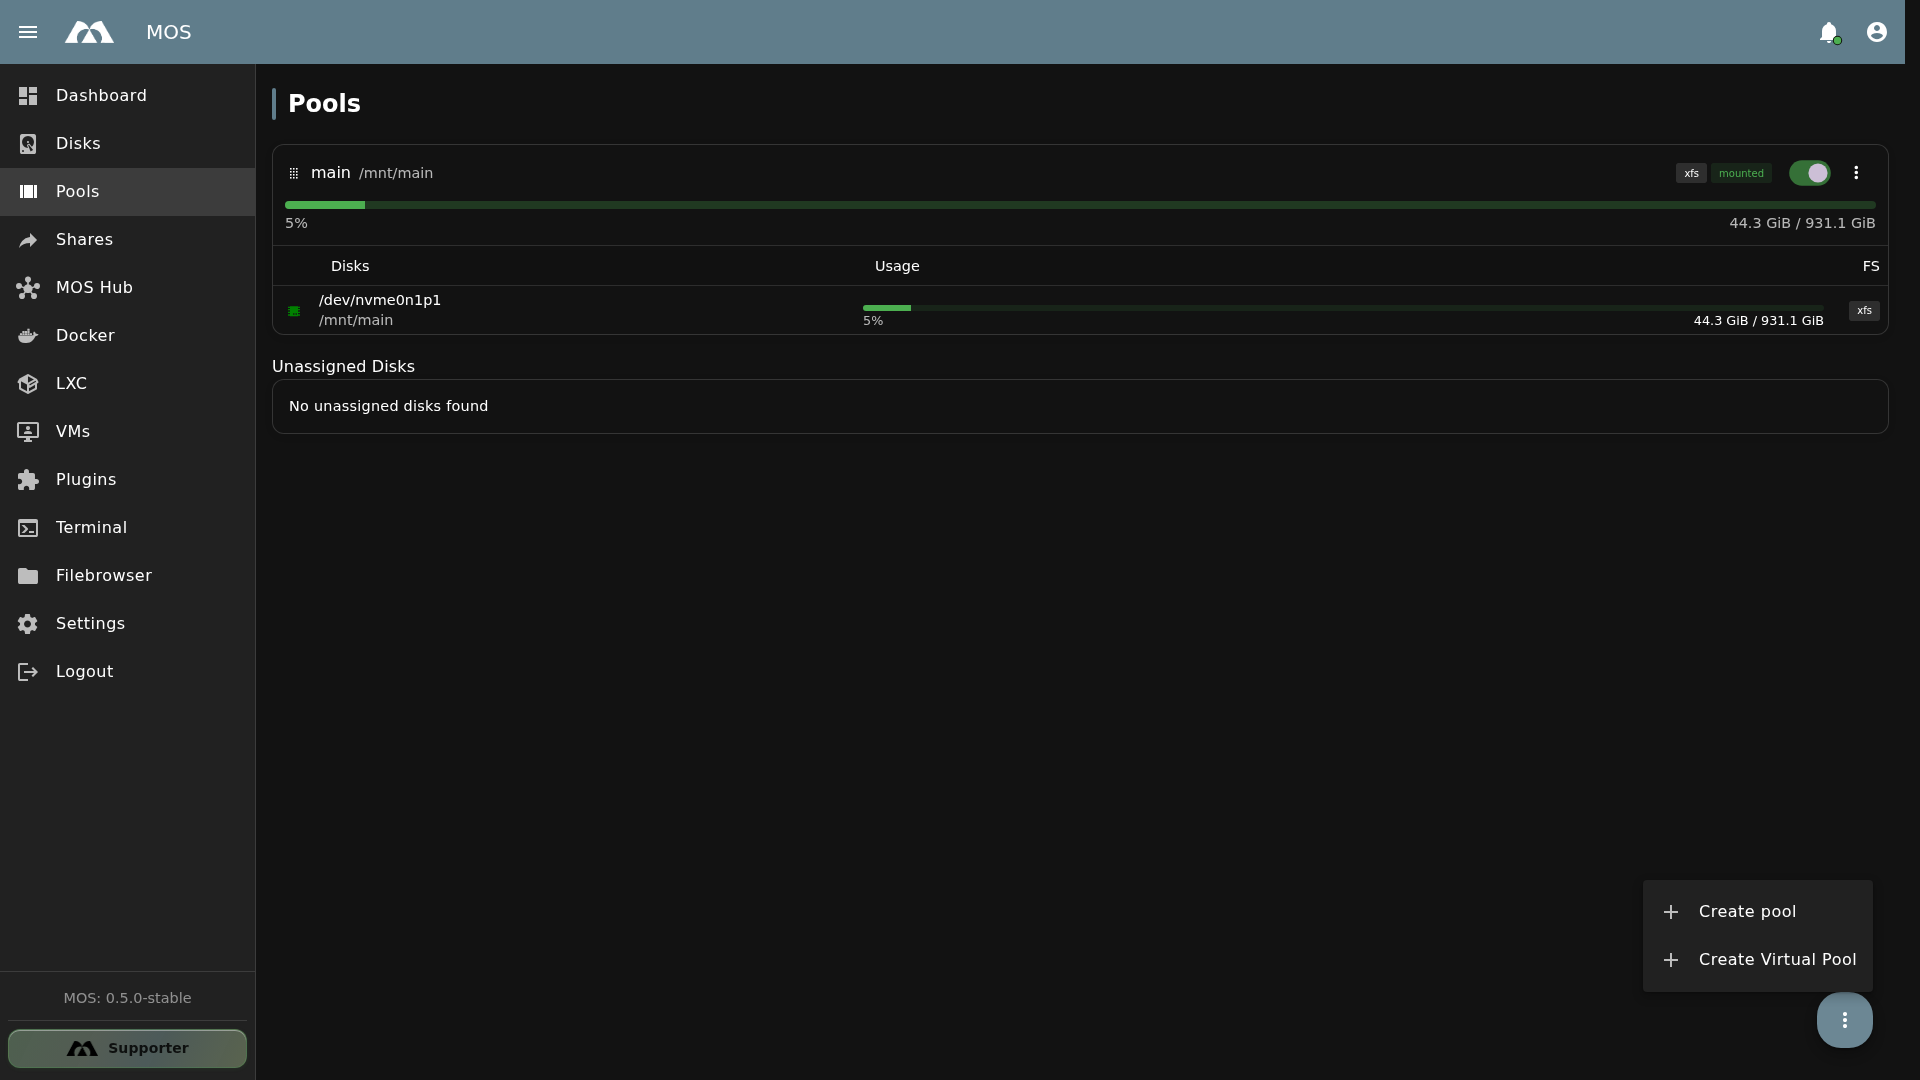The height and width of the screenshot is (1080, 1920).
Task: Click the Terminal prompt icon
Action: tap(28, 528)
